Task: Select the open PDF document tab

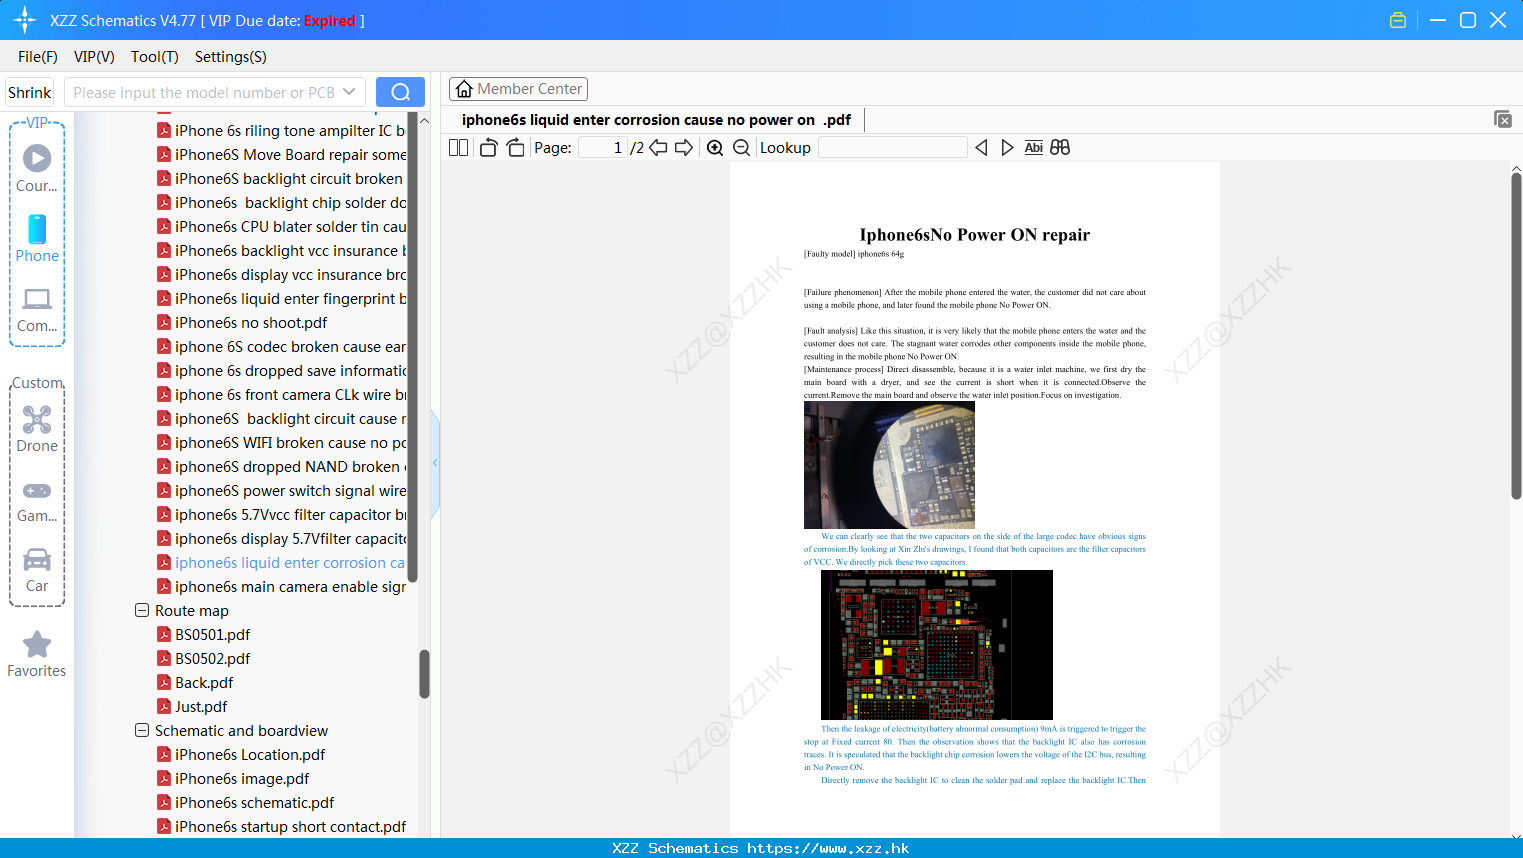Action: 656,120
